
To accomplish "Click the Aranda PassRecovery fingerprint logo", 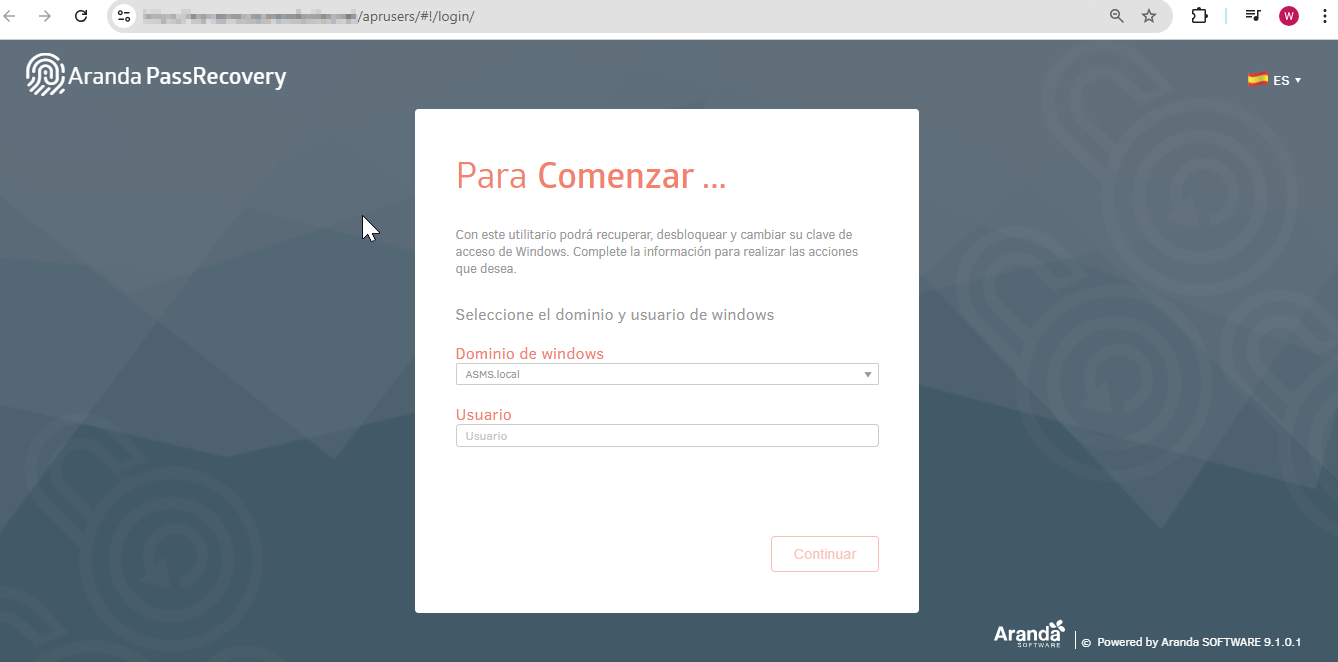I will pyautogui.click(x=45, y=75).
